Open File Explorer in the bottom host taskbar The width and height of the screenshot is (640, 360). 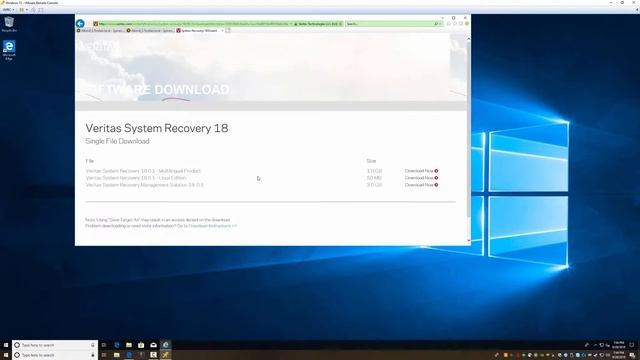point(117,355)
